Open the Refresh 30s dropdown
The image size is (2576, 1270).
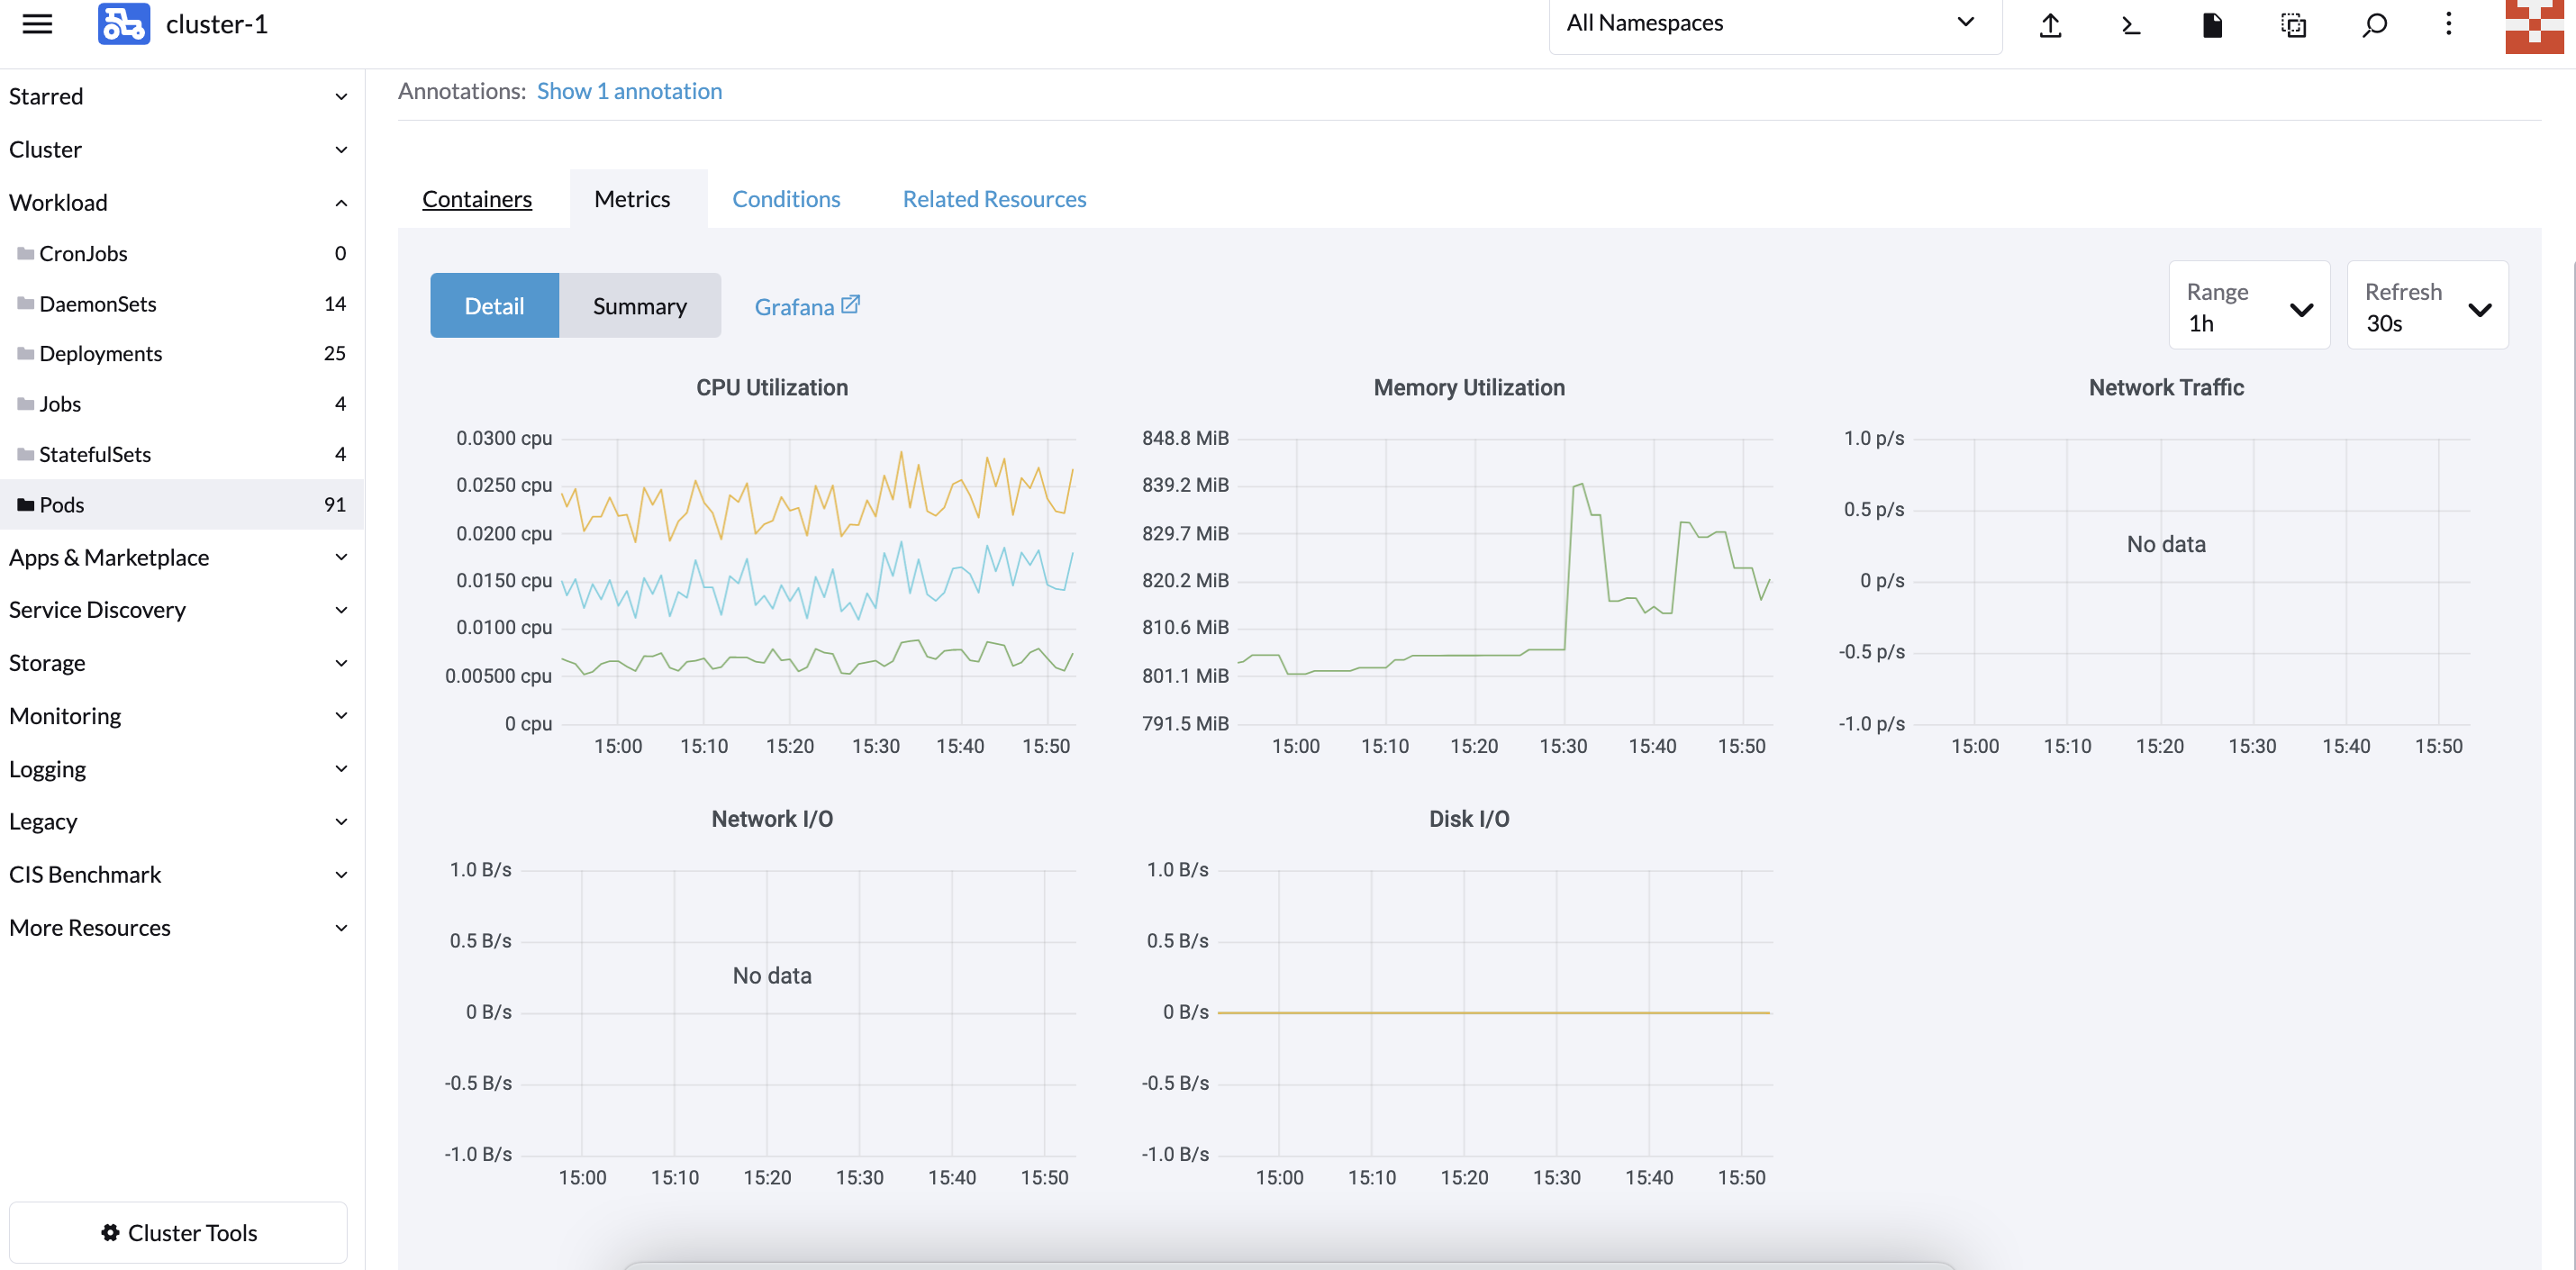[2426, 306]
